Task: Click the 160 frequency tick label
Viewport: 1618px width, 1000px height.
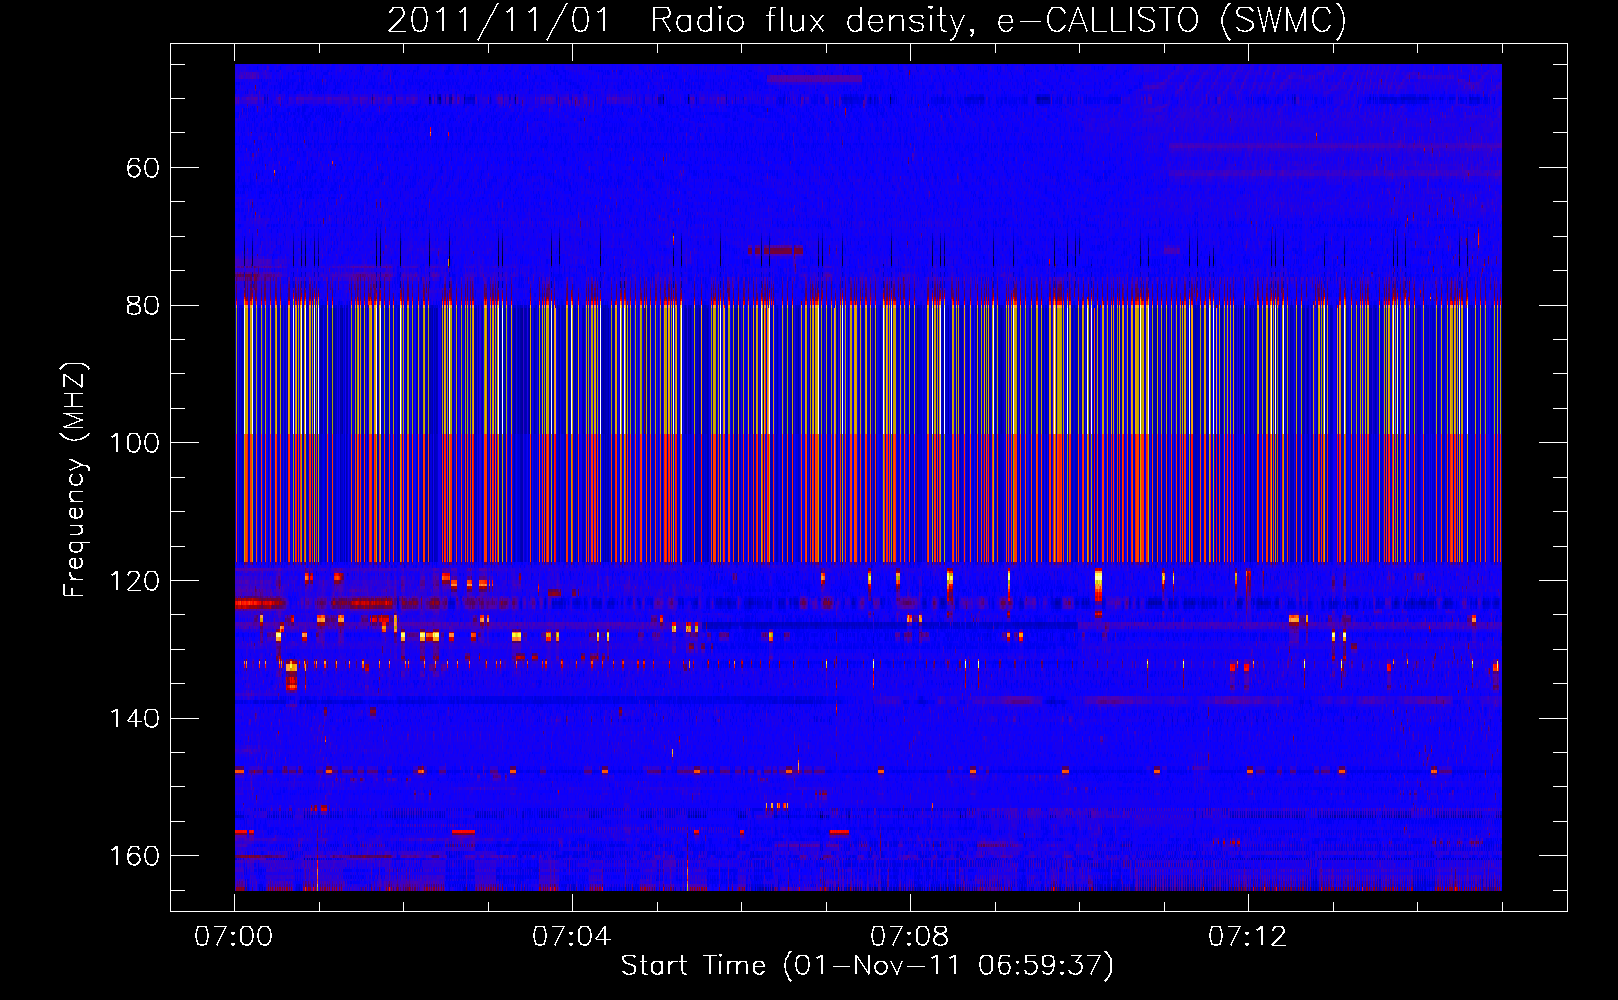Action: click(134, 856)
